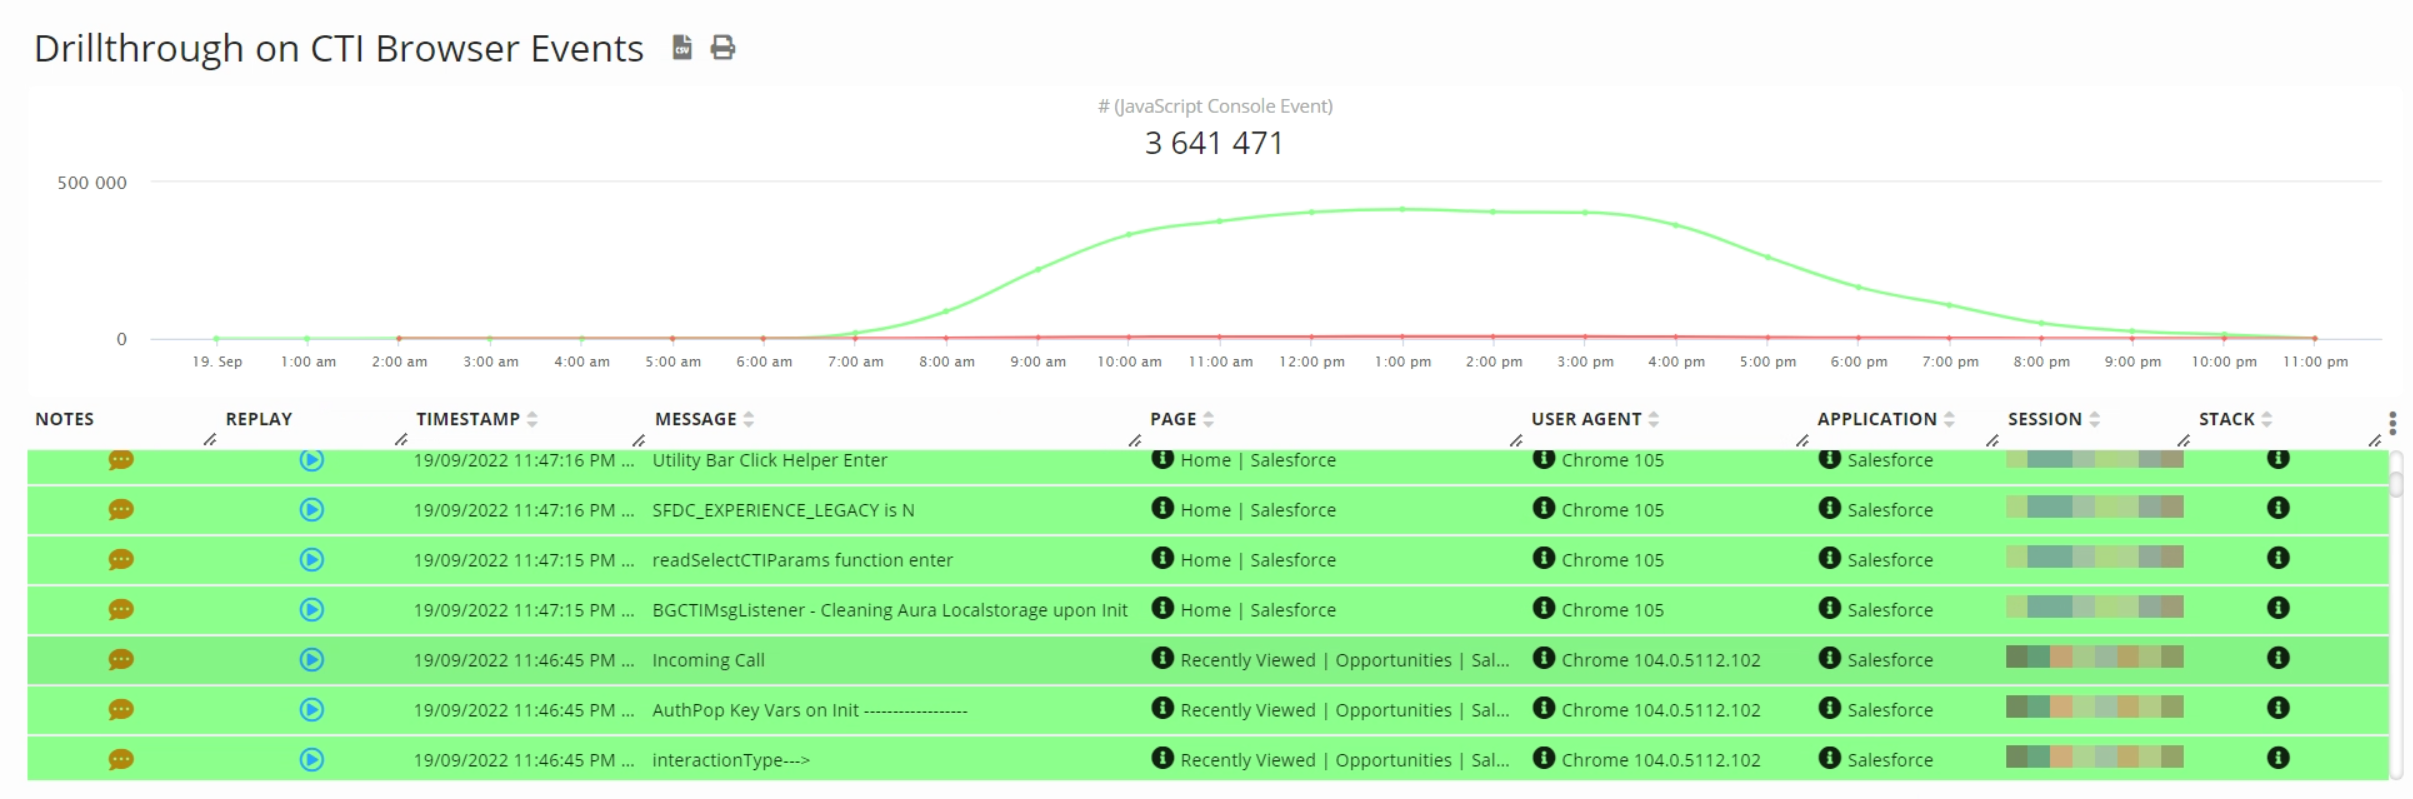View stack info for readSelectCTIParams row

tap(2278, 558)
